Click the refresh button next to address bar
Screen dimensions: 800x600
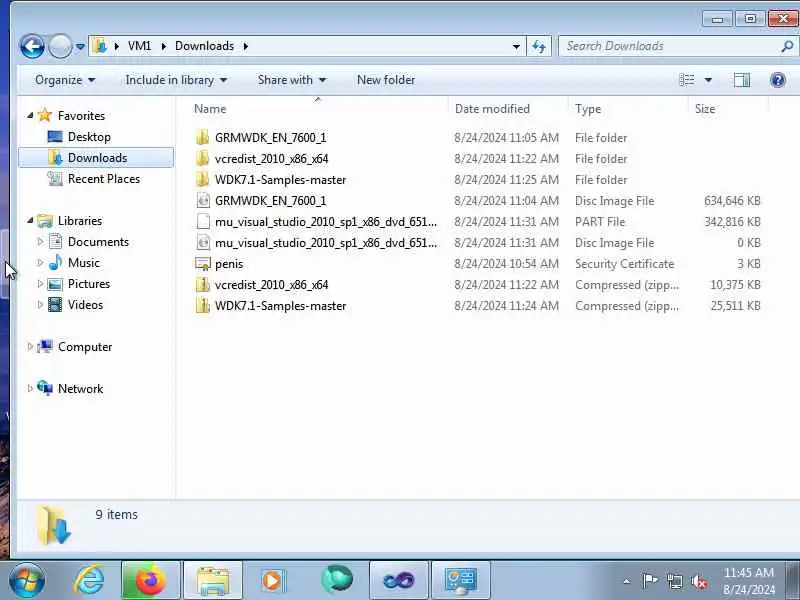click(x=539, y=46)
